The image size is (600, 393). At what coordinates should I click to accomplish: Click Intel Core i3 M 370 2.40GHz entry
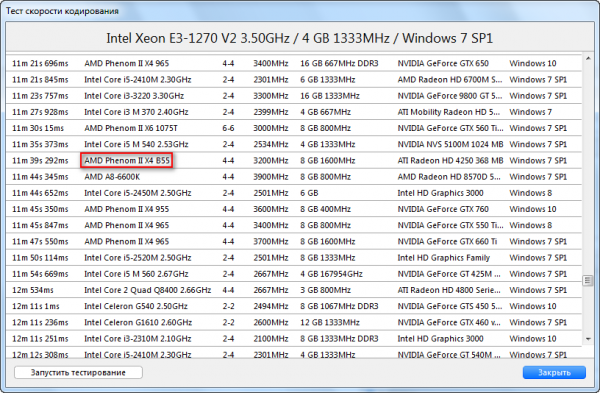coord(136,112)
